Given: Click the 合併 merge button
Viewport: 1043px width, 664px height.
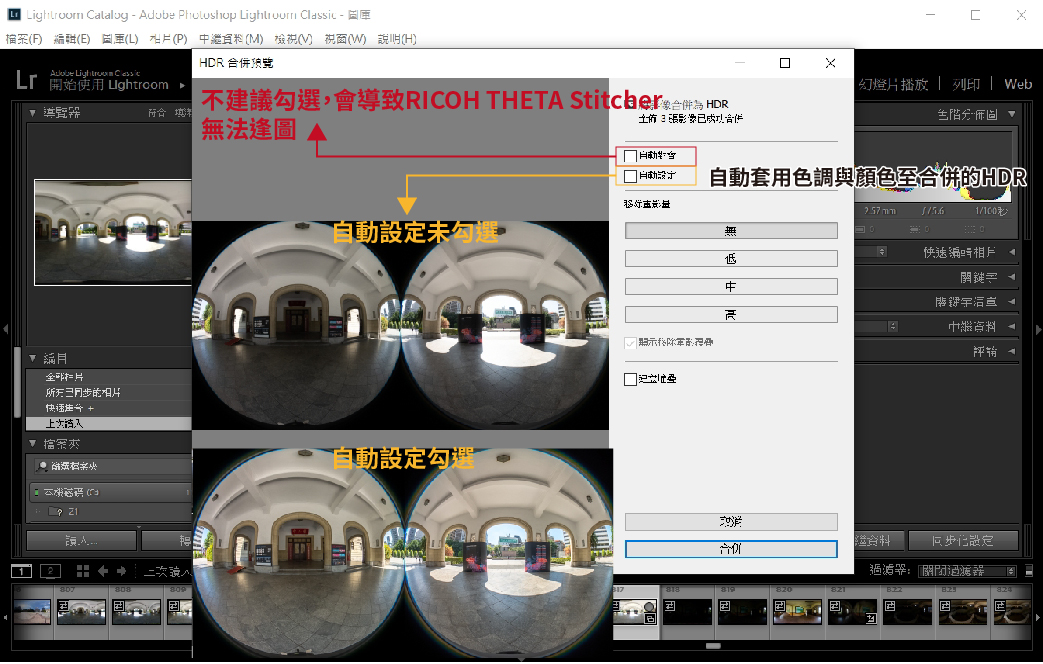Looking at the screenshot, I should 730,549.
